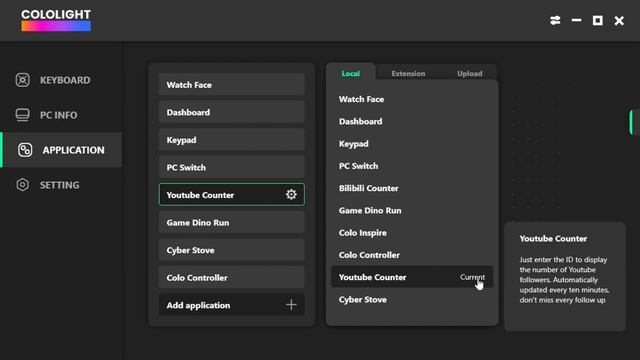The image size is (640, 360).
Task: Close the Cololight window
Action: (x=619, y=20)
